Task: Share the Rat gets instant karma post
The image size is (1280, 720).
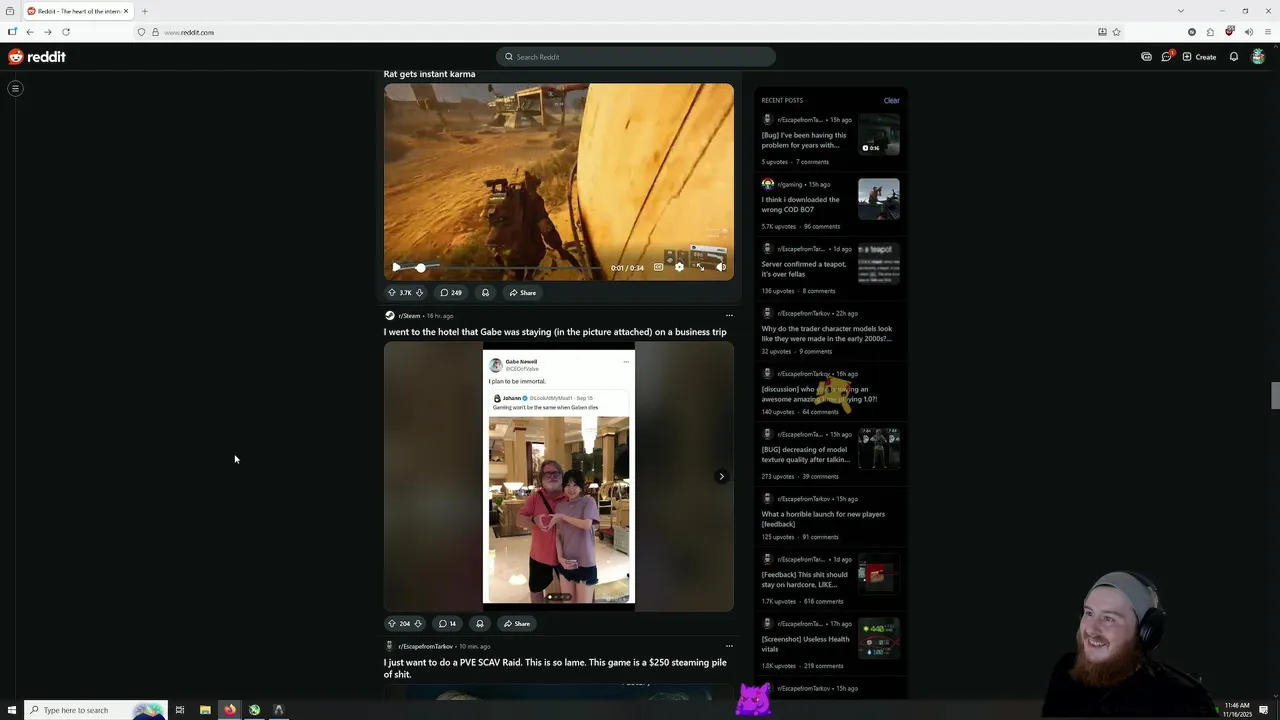Action: click(522, 293)
